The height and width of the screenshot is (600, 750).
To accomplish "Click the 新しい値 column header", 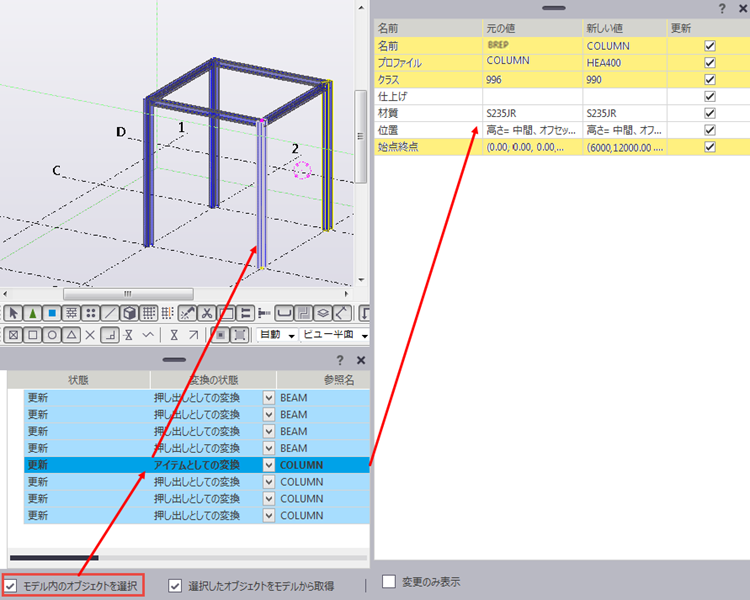I will pos(625,28).
